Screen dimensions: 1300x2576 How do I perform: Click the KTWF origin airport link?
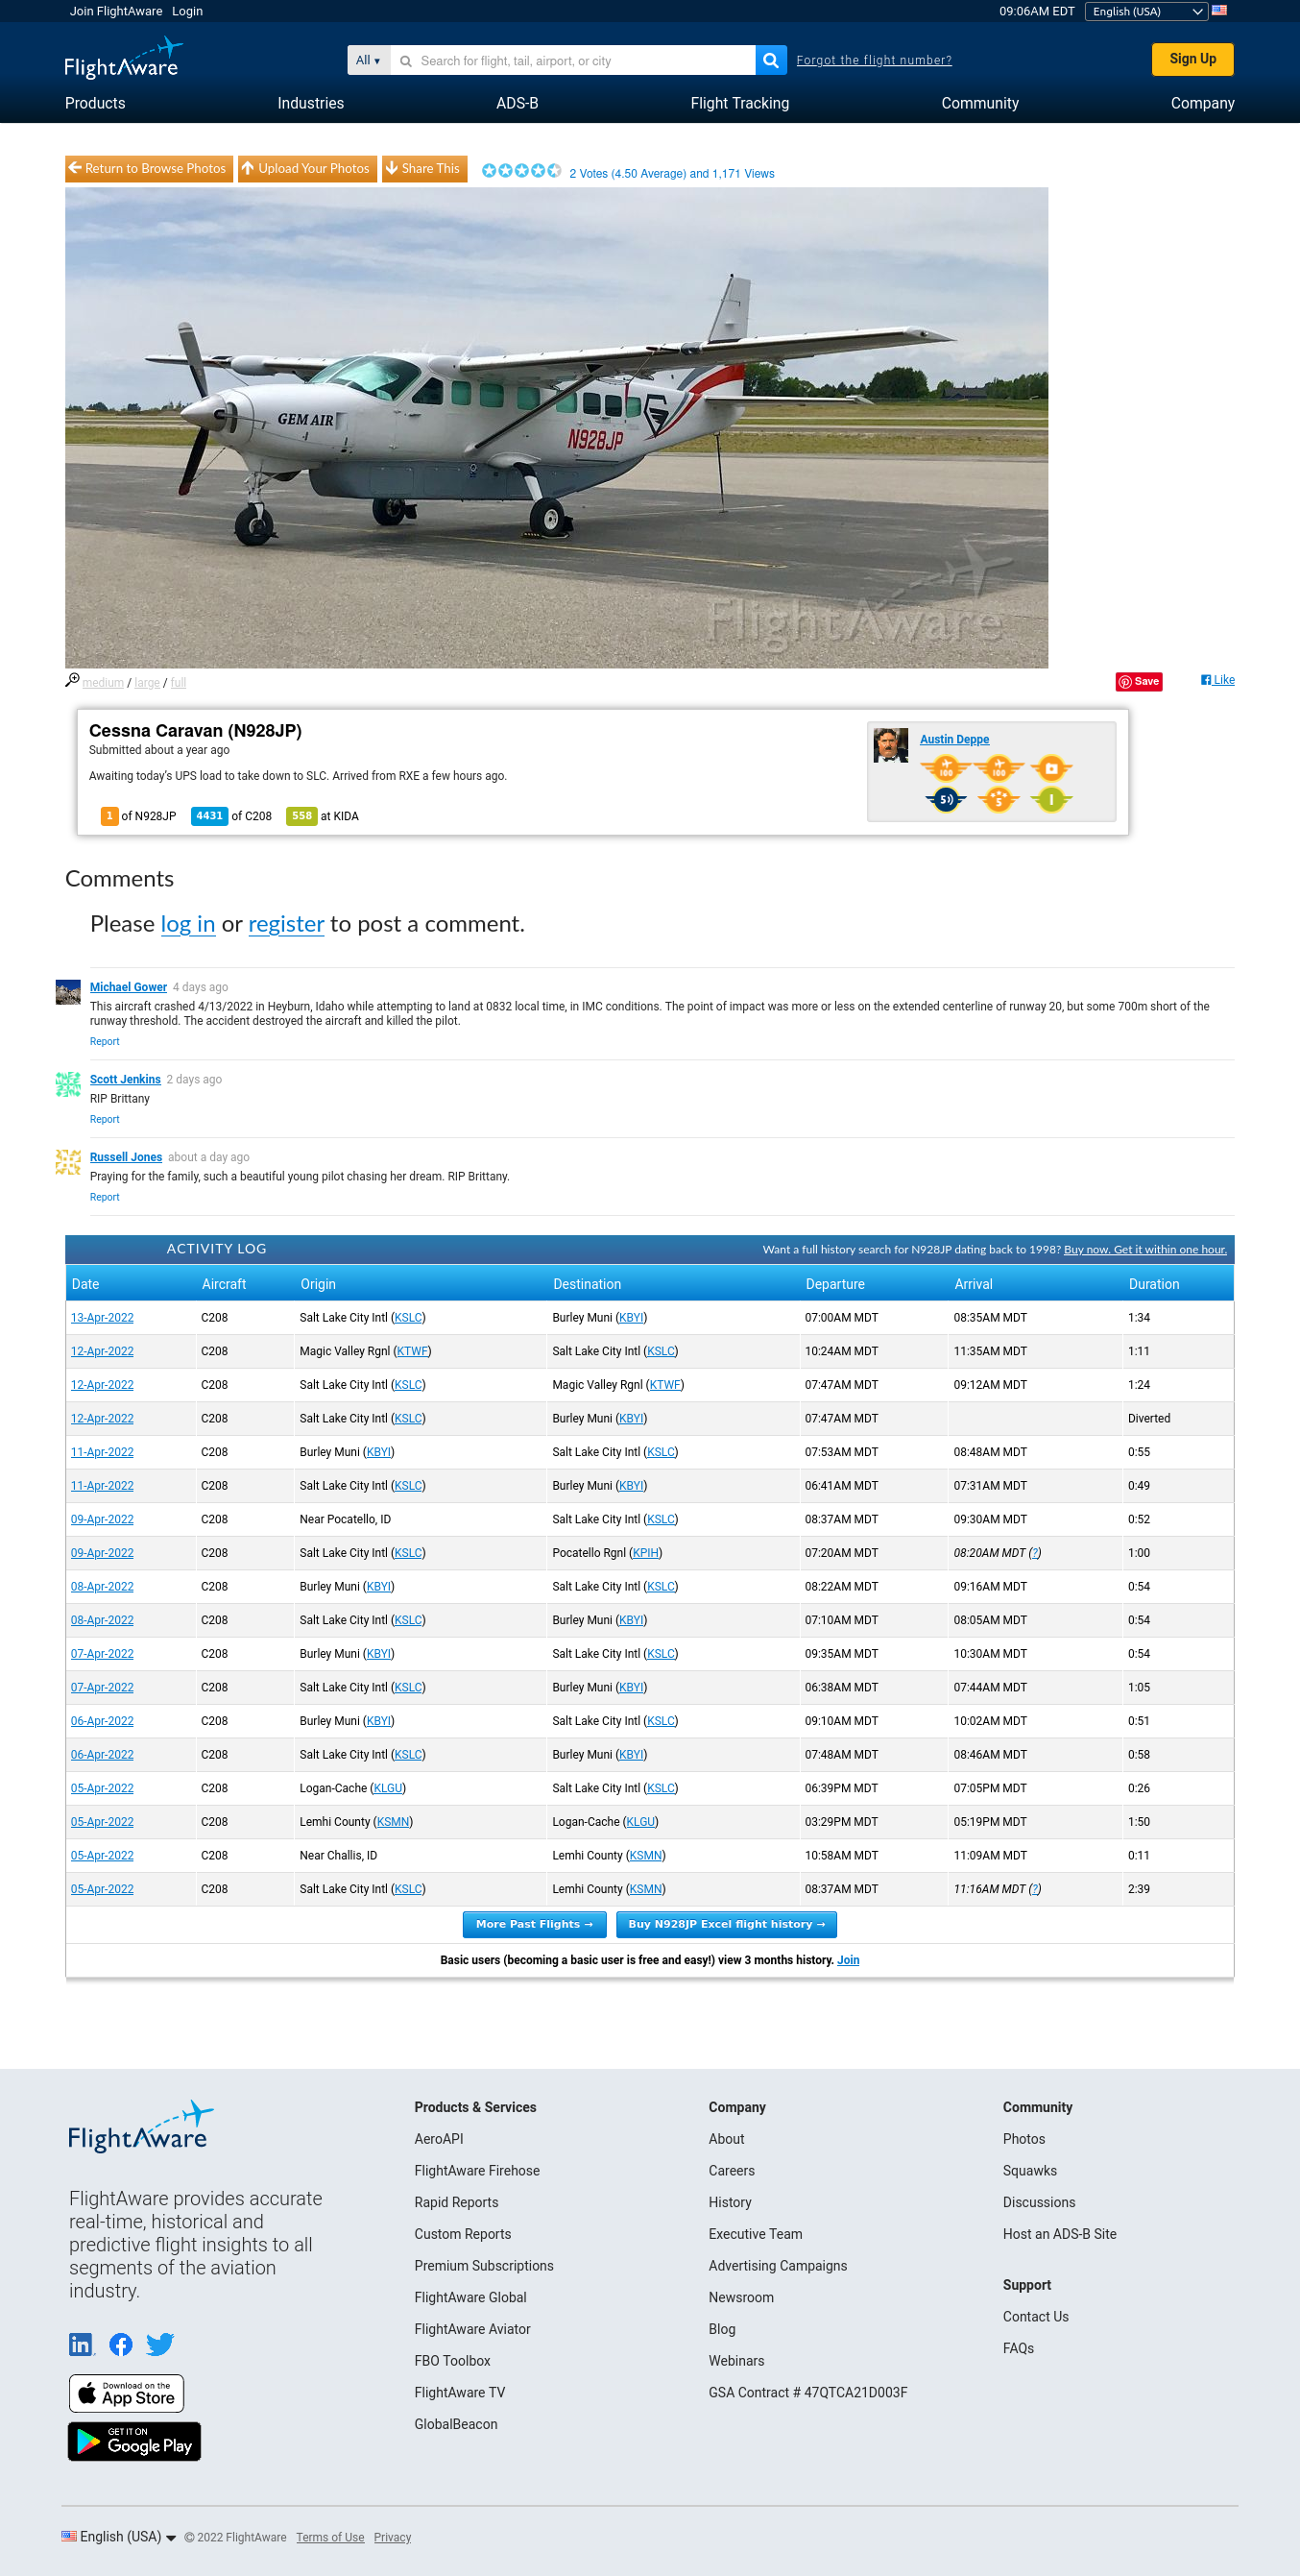pos(412,1351)
